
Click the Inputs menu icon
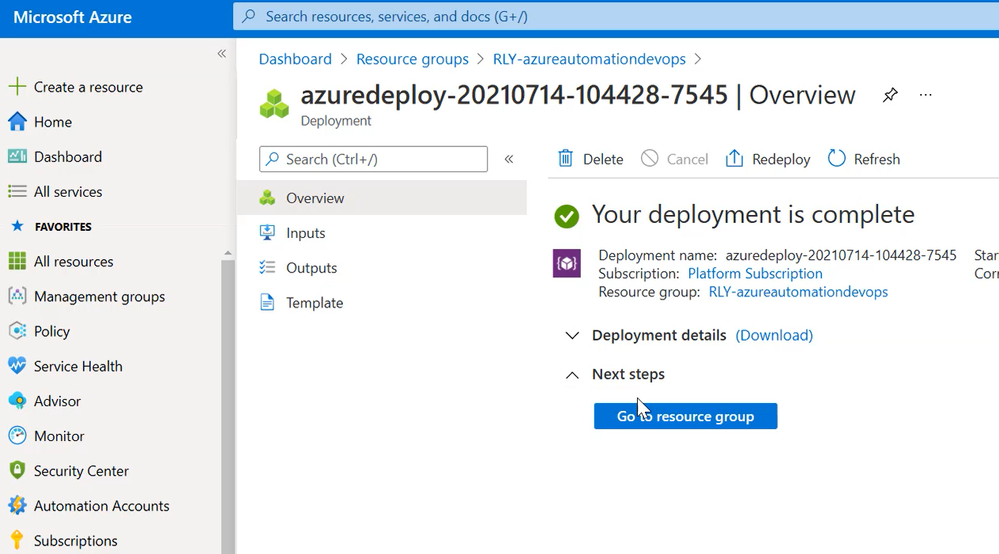pos(267,232)
